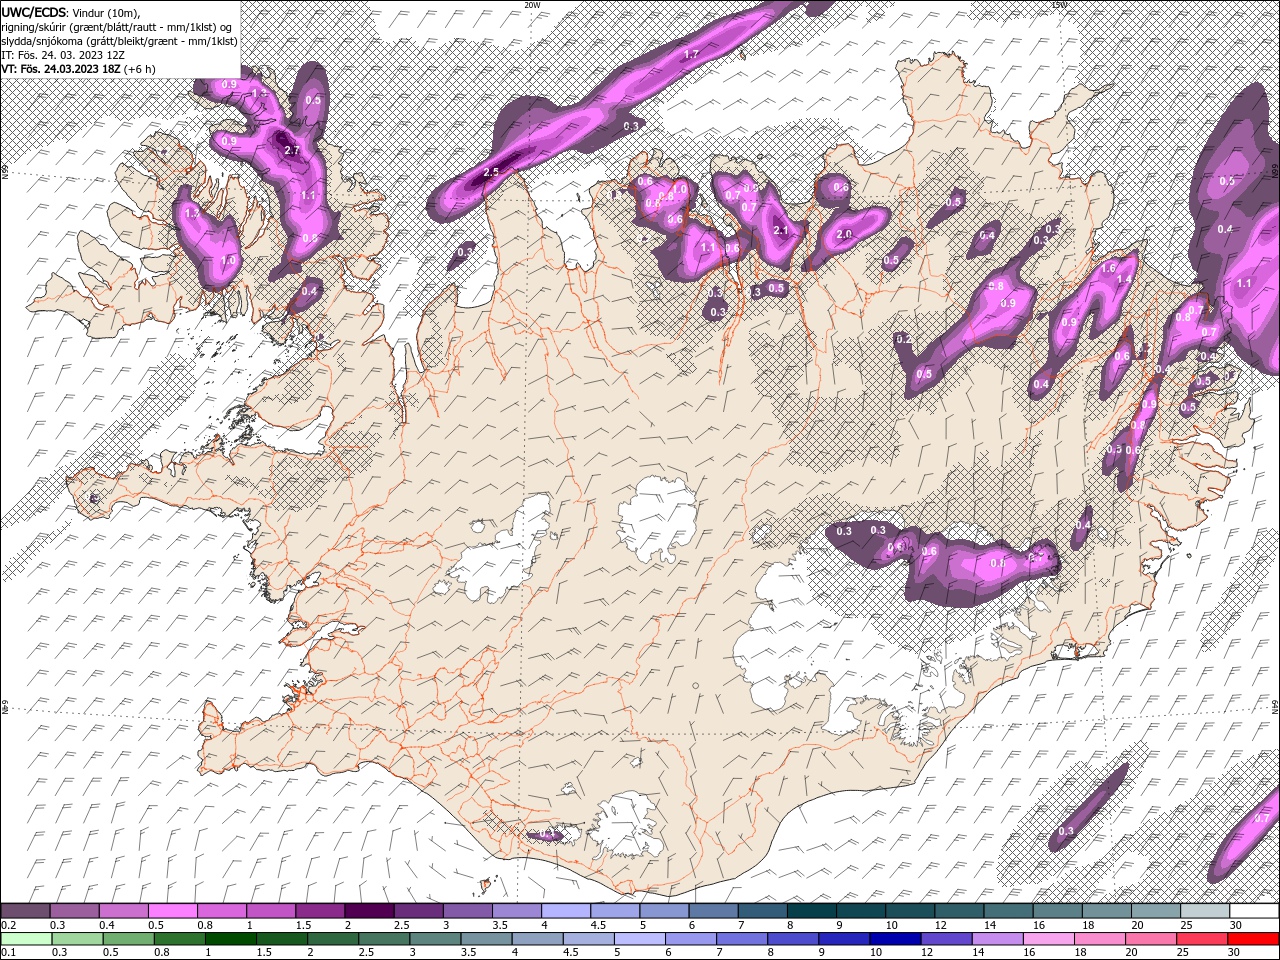The image size is (1280, 960).
Task: Click the 'slydda/snjókoma' legend description line
Action: tap(119, 41)
